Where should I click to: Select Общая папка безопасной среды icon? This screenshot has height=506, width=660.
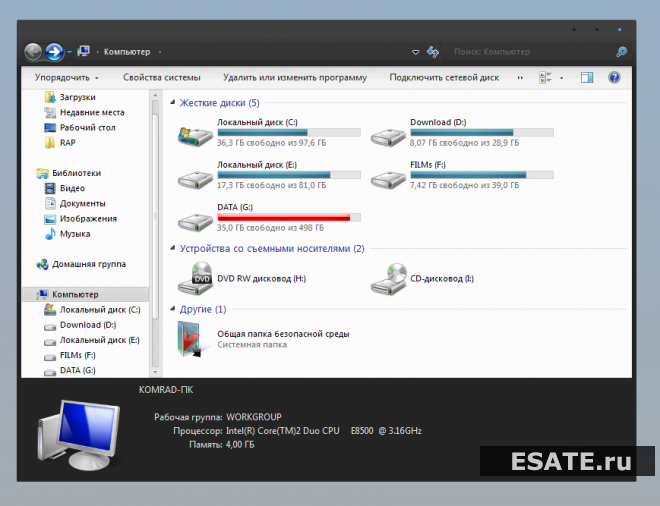coord(192,339)
